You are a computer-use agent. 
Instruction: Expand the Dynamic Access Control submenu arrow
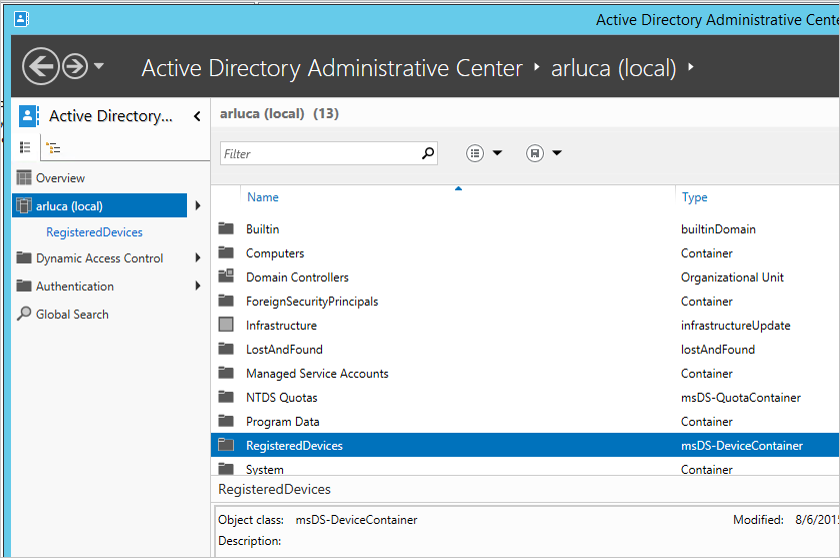tap(197, 258)
